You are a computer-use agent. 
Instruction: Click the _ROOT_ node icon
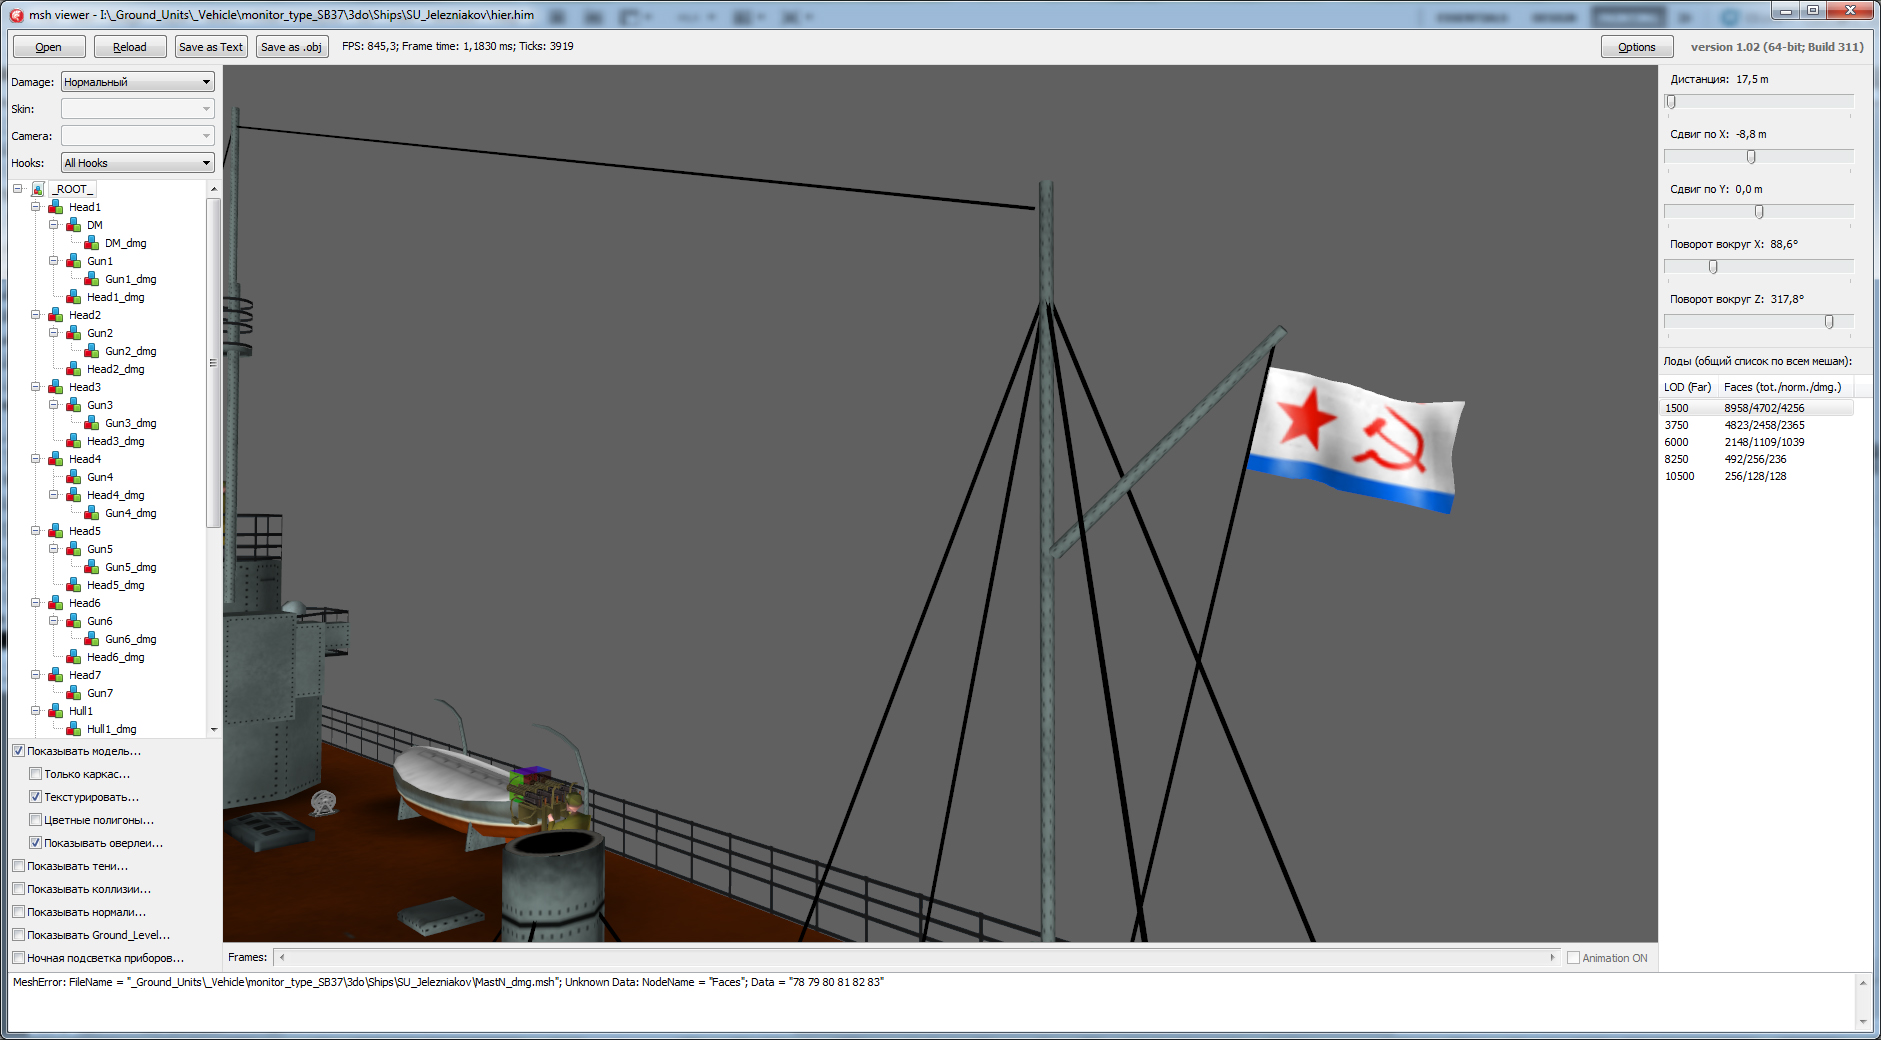pyautogui.click(x=38, y=189)
